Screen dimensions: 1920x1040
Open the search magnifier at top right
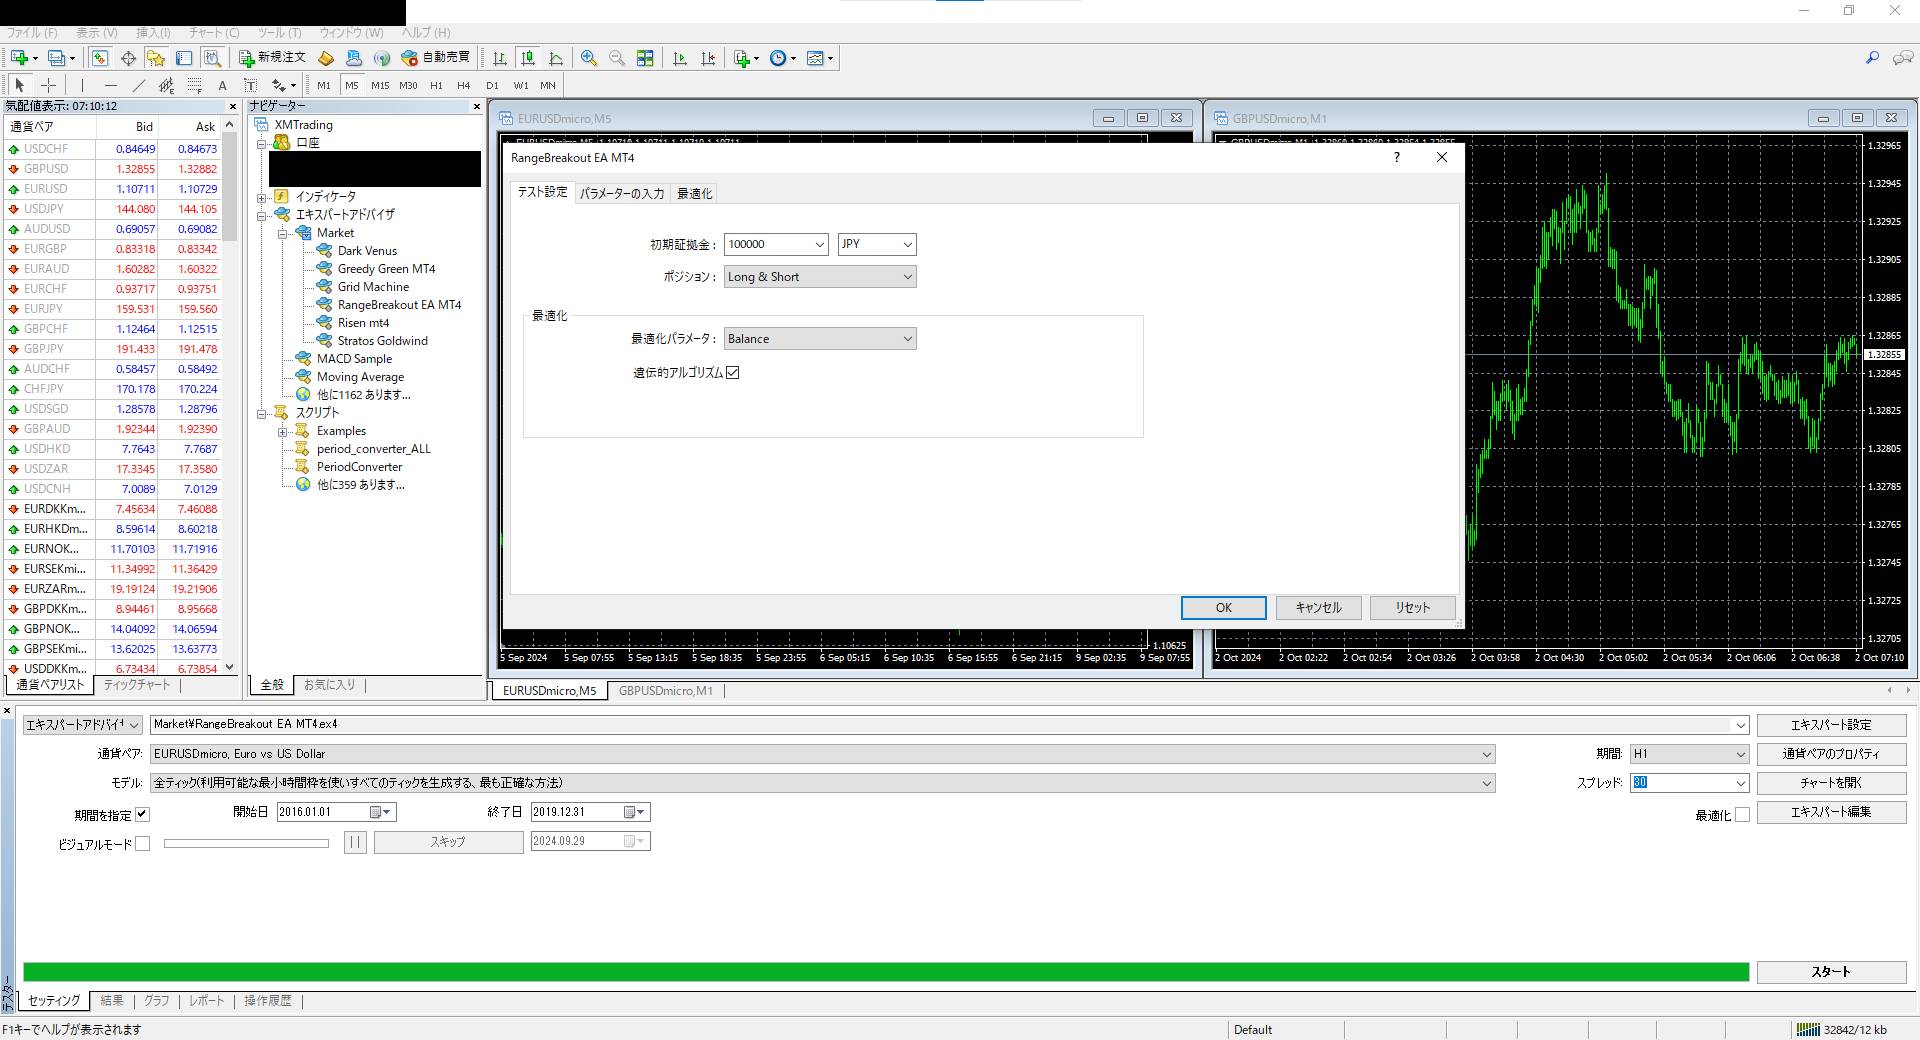[x=1872, y=58]
